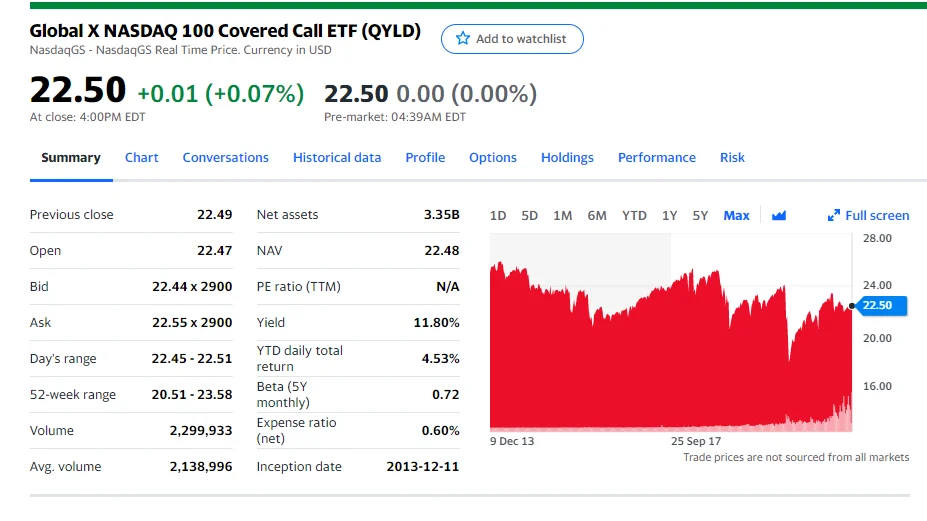Open the Profile tab

(x=425, y=157)
